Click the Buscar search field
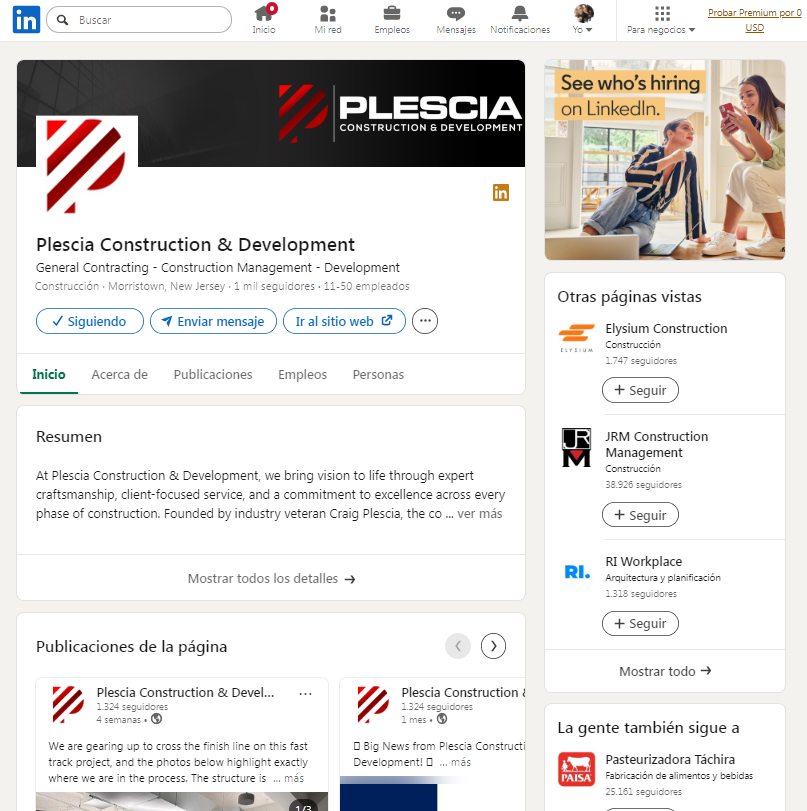This screenshot has width=807, height=811. 139,20
